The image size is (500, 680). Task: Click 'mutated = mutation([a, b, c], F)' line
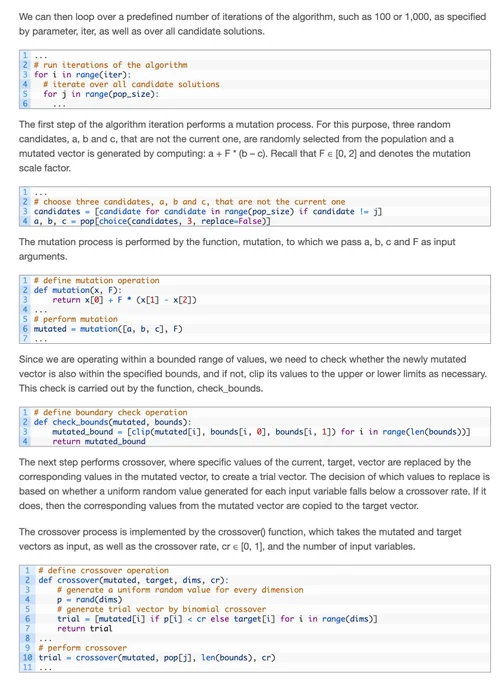108,329
